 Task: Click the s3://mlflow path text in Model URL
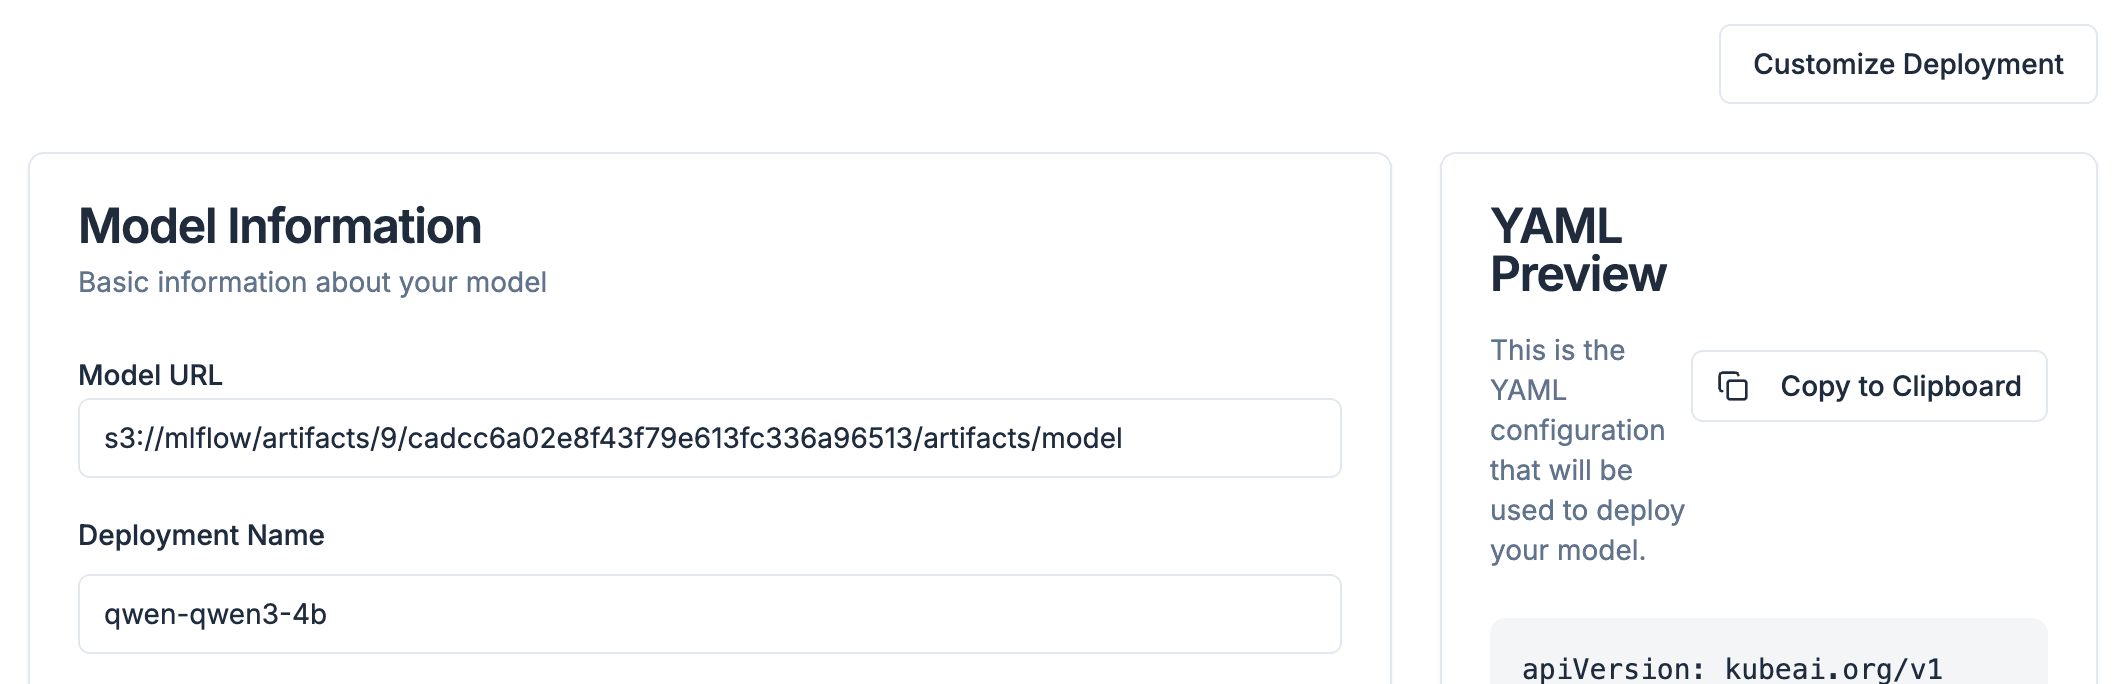tap(180, 438)
